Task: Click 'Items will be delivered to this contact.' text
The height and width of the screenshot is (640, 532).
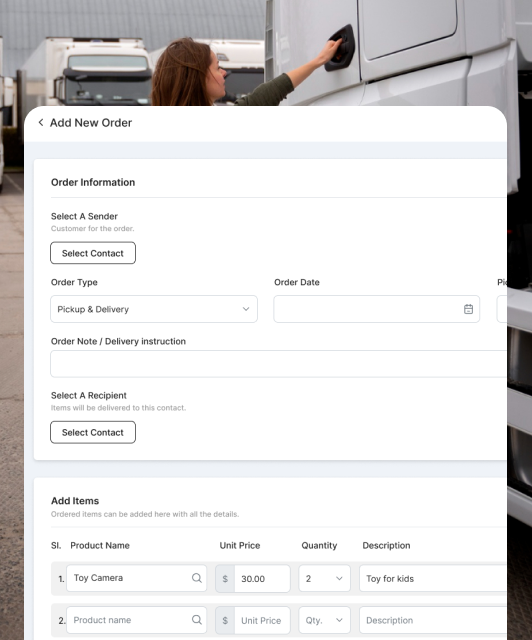Action: coord(118,408)
